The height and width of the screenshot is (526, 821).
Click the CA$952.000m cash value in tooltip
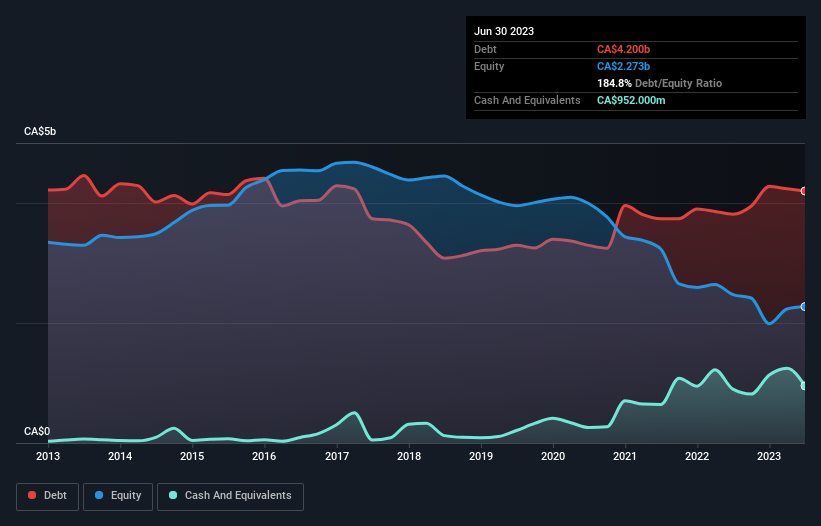point(631,100)
